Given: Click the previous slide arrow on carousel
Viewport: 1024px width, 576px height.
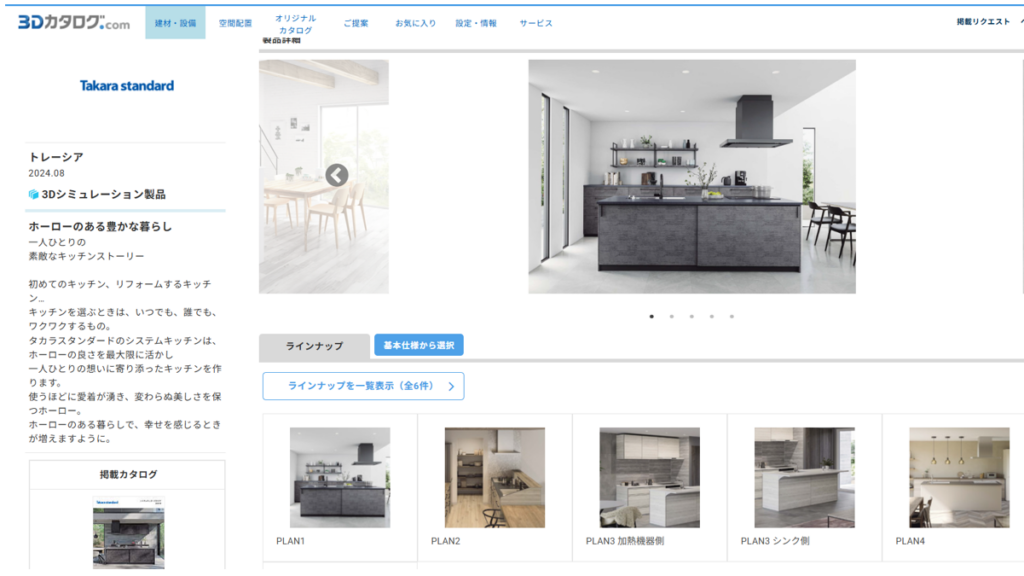Looking at the screenshot, I should [337, 175].
